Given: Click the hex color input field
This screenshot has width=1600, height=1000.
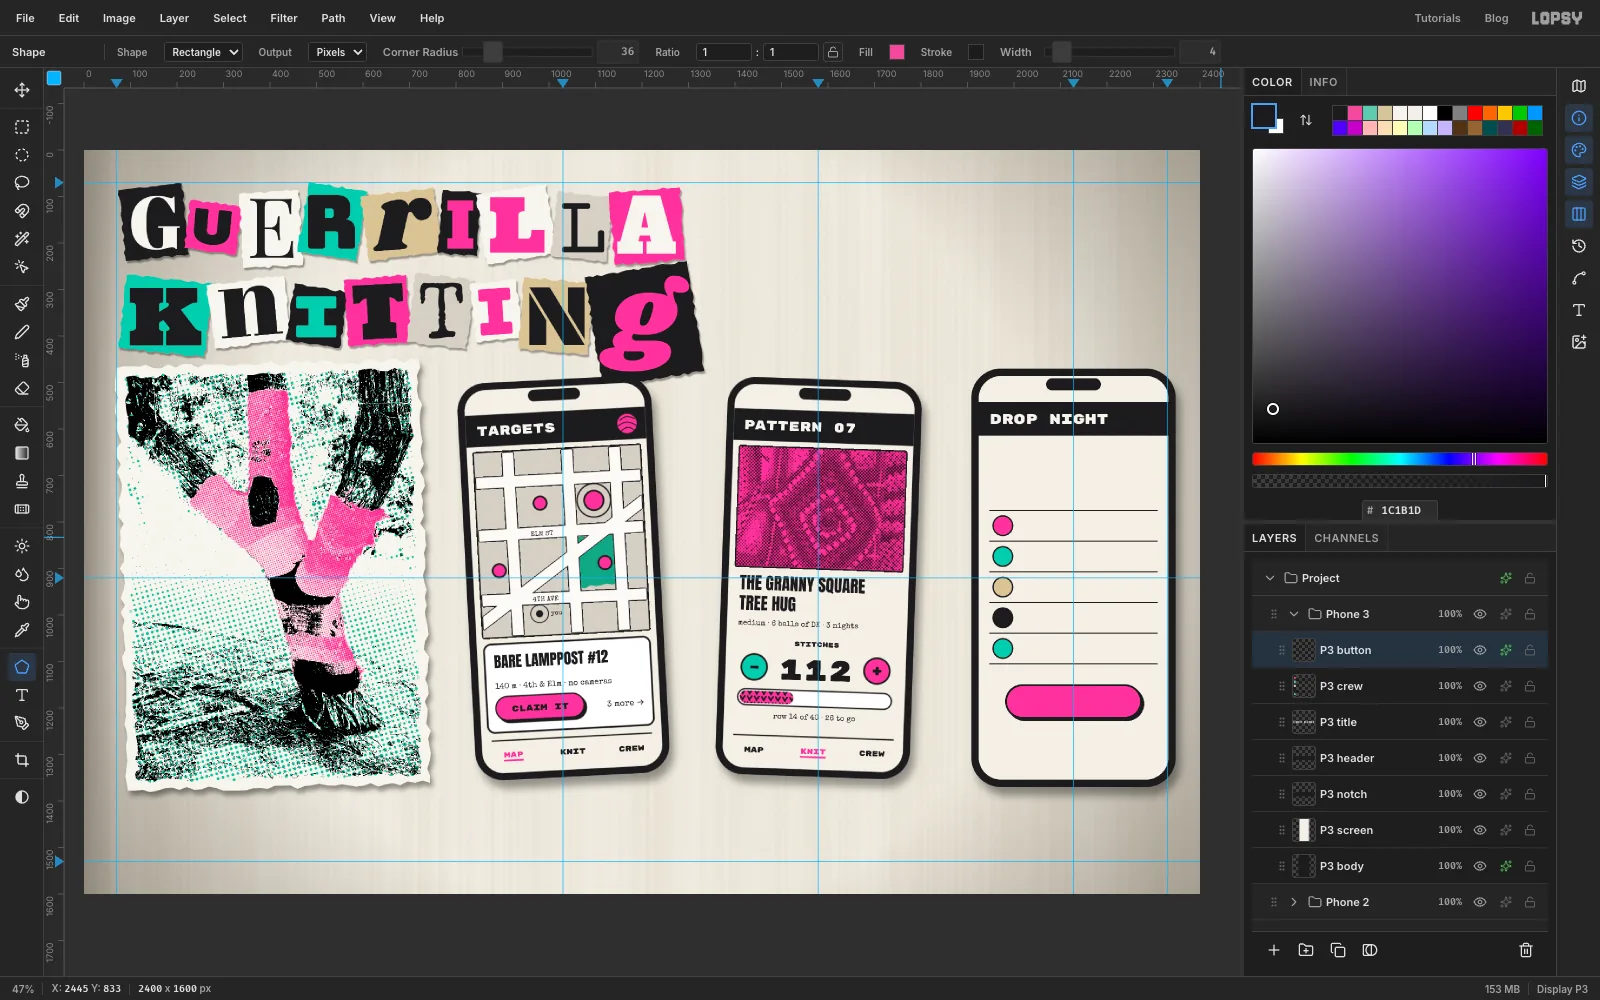Looking at the screenshot, I should (1400, 510).
